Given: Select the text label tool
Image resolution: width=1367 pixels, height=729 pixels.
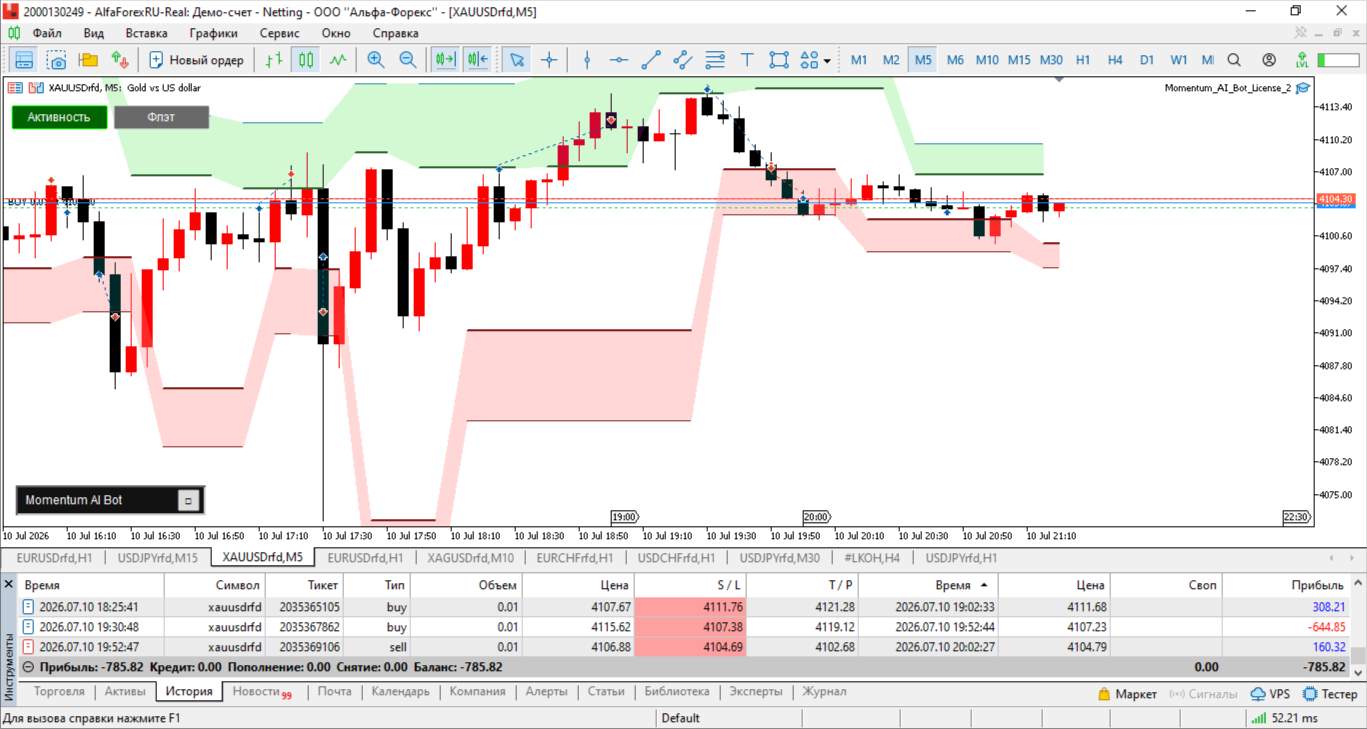Looking at the screenshot, I should [747, 60].
